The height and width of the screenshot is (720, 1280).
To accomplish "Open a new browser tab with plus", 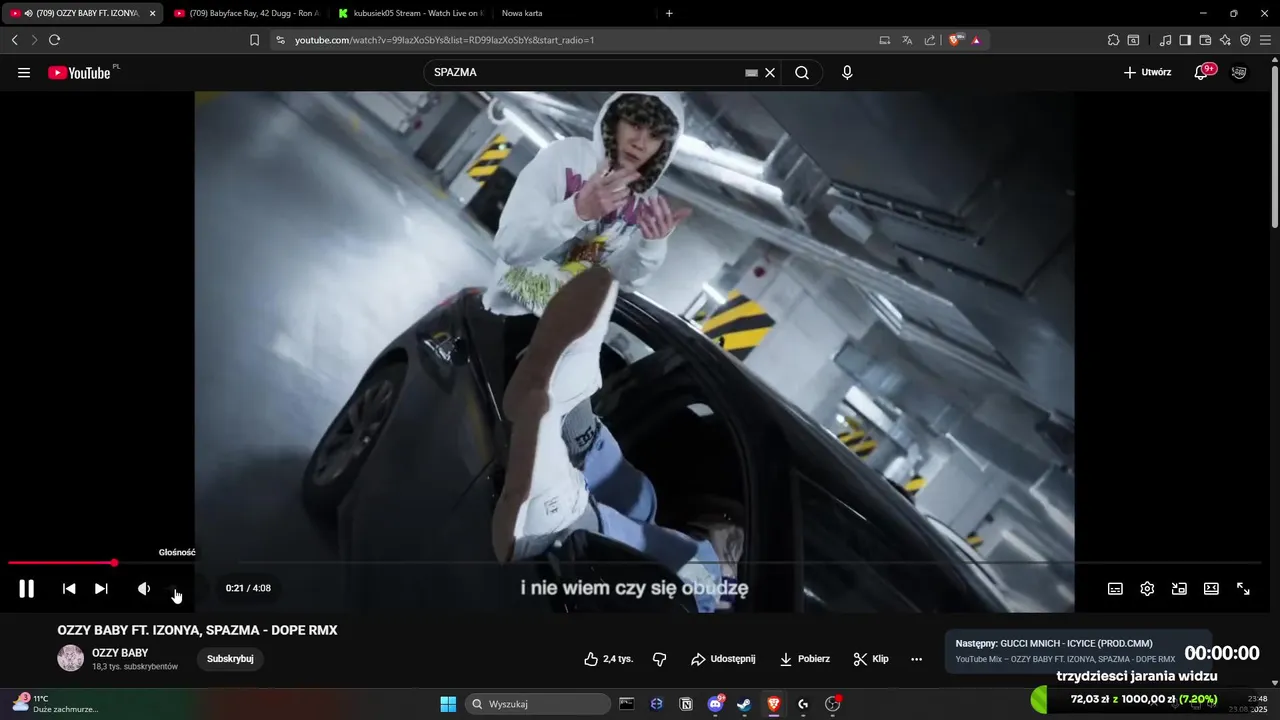I will [669, 13].
